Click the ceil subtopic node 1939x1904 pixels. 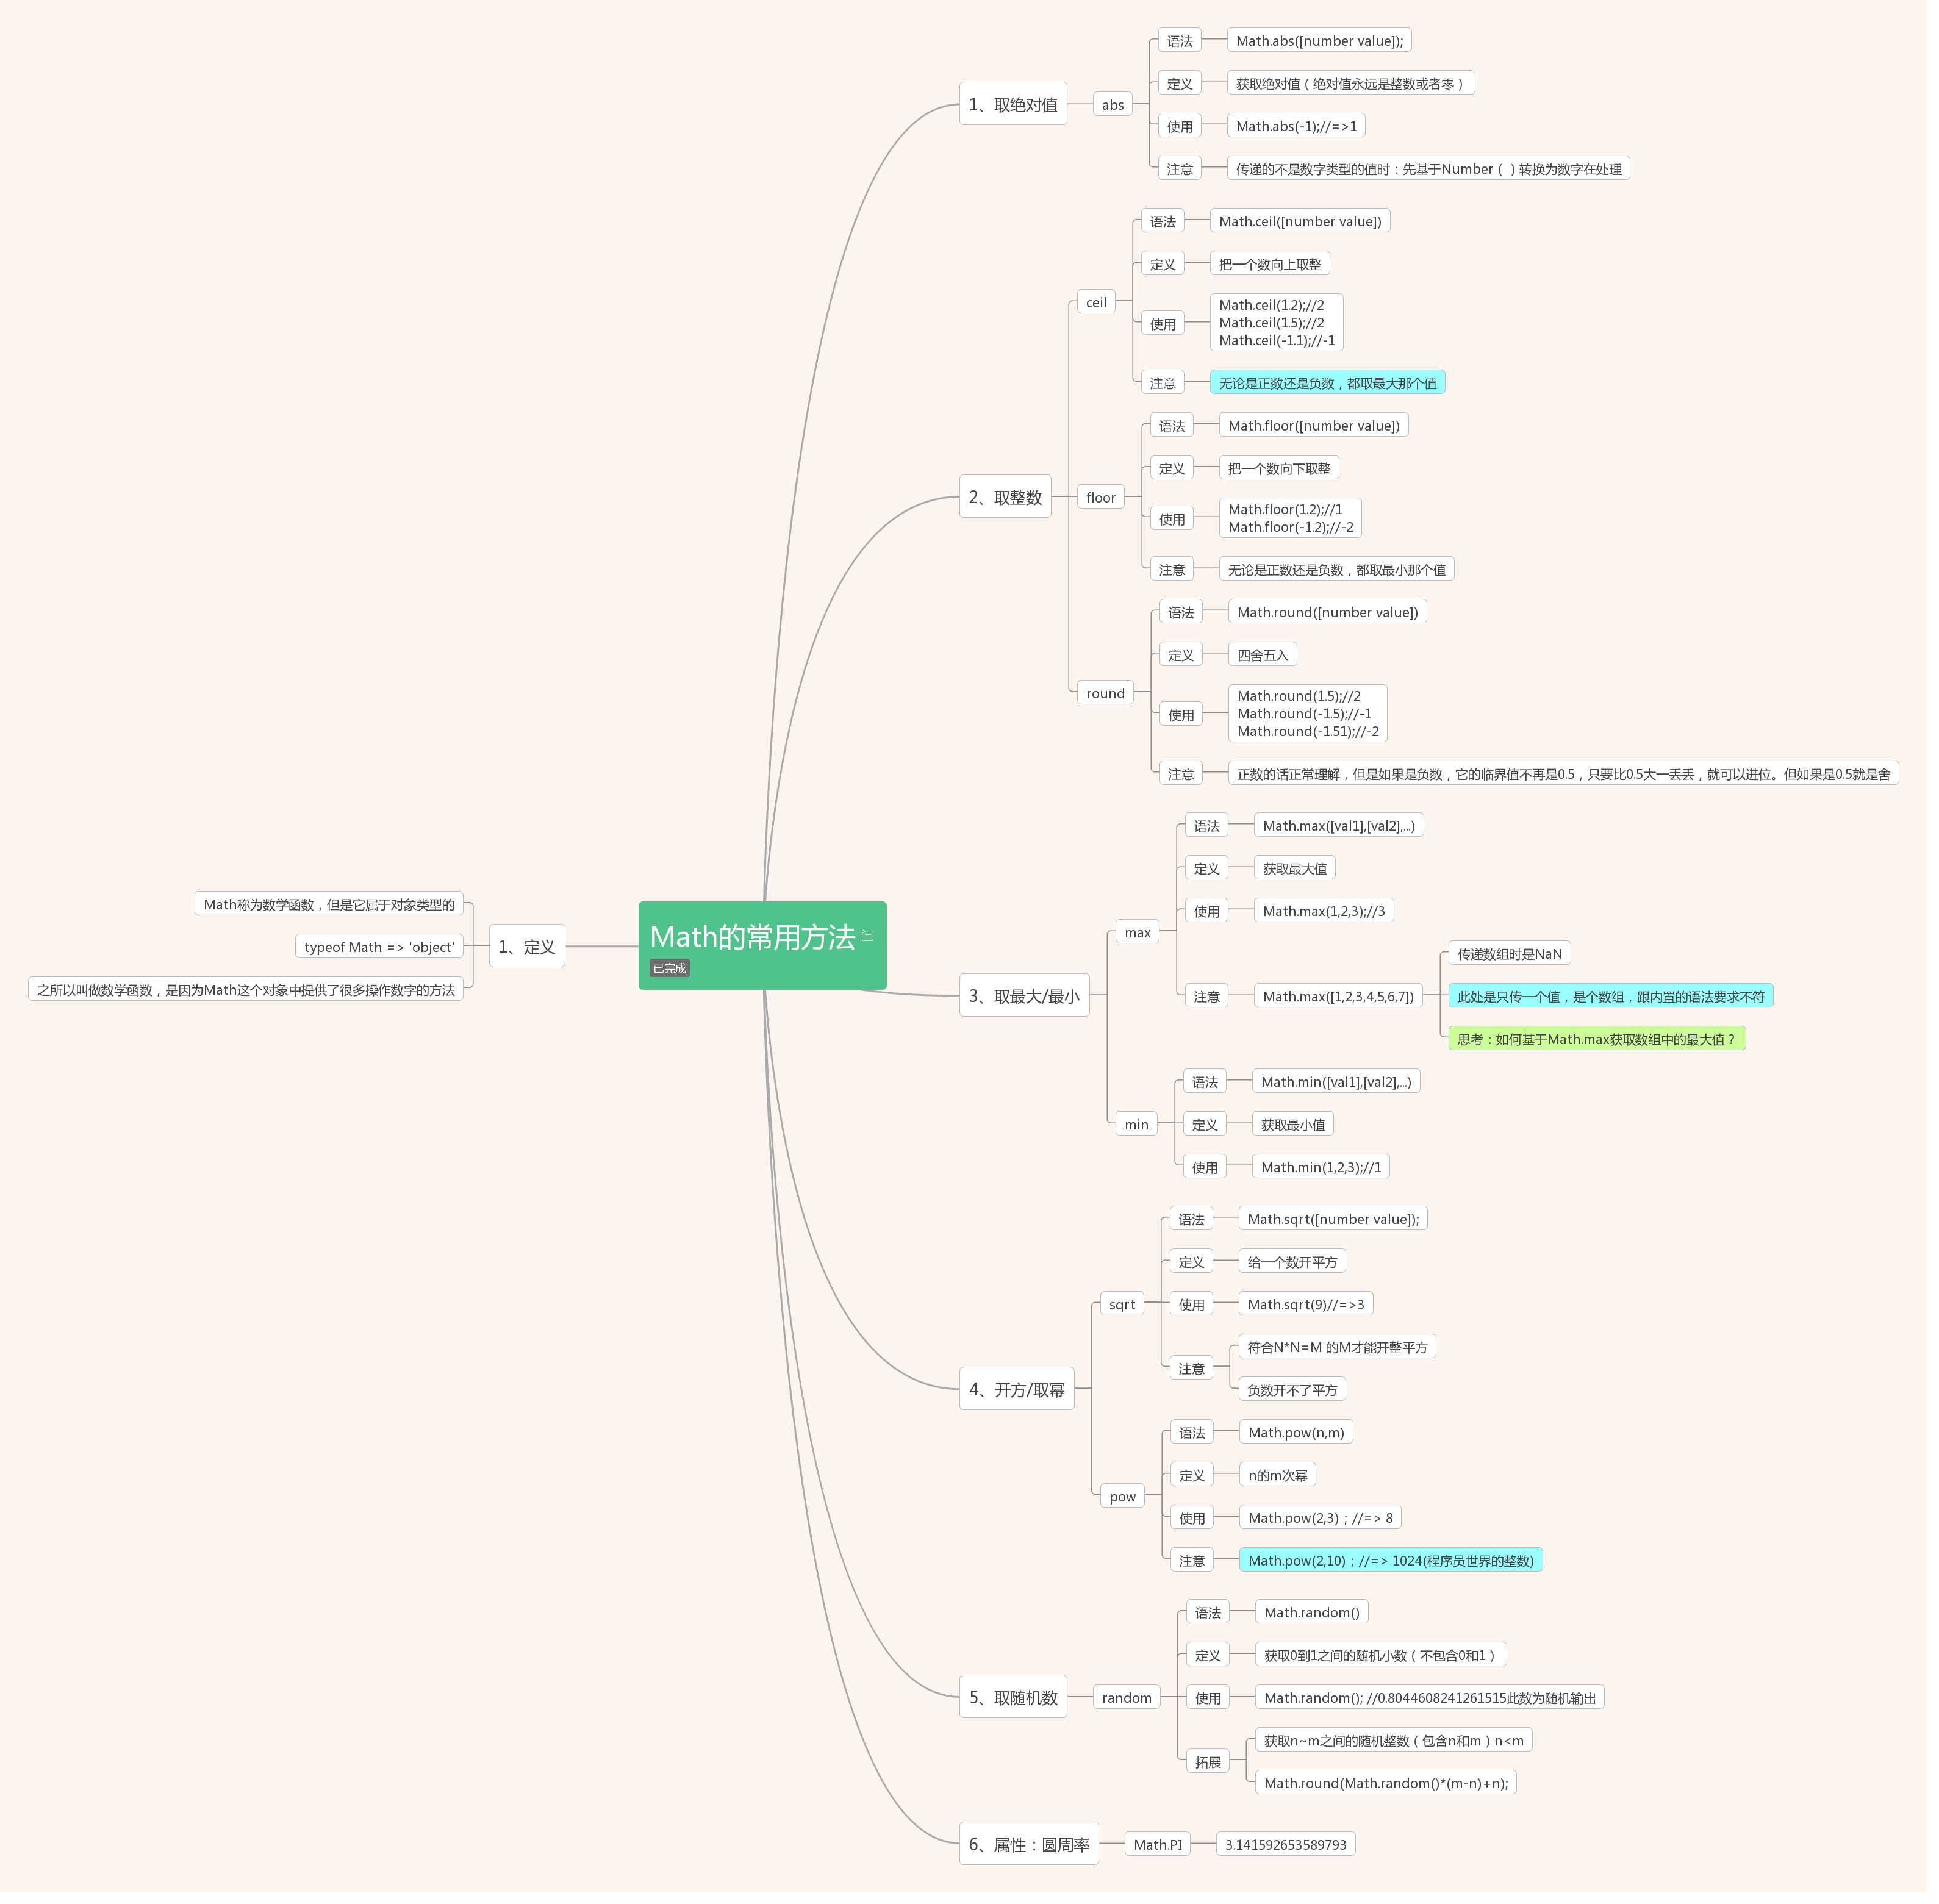click(1096, 302)
